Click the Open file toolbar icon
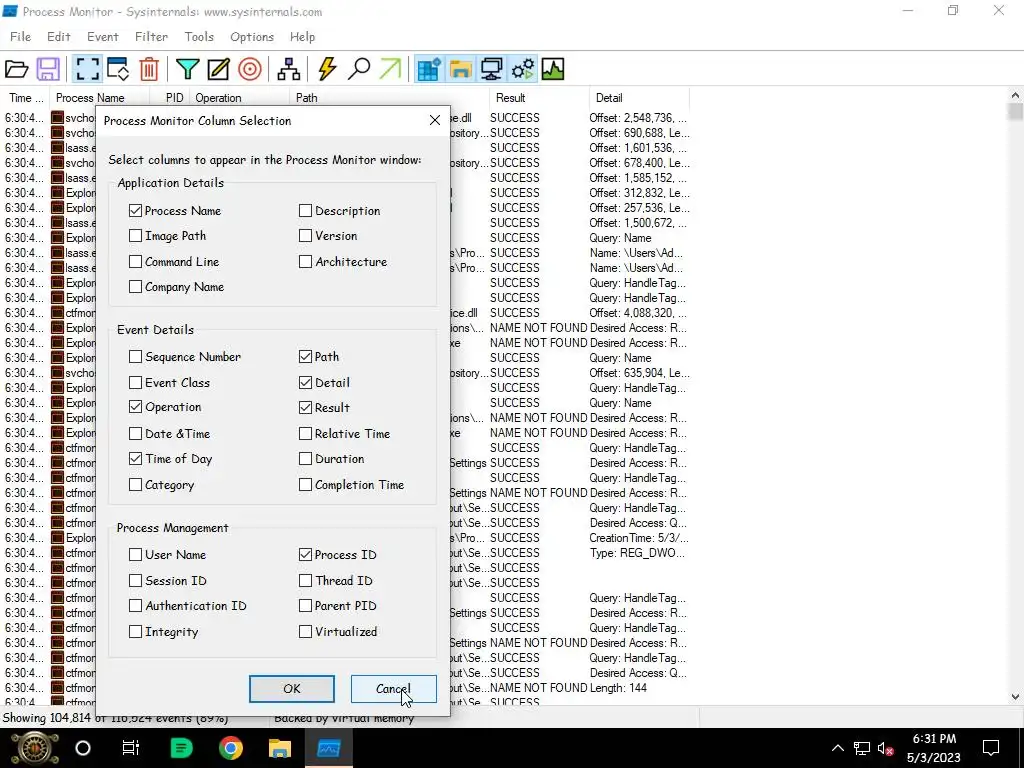 pyautogui.click(x=16, y=69)
